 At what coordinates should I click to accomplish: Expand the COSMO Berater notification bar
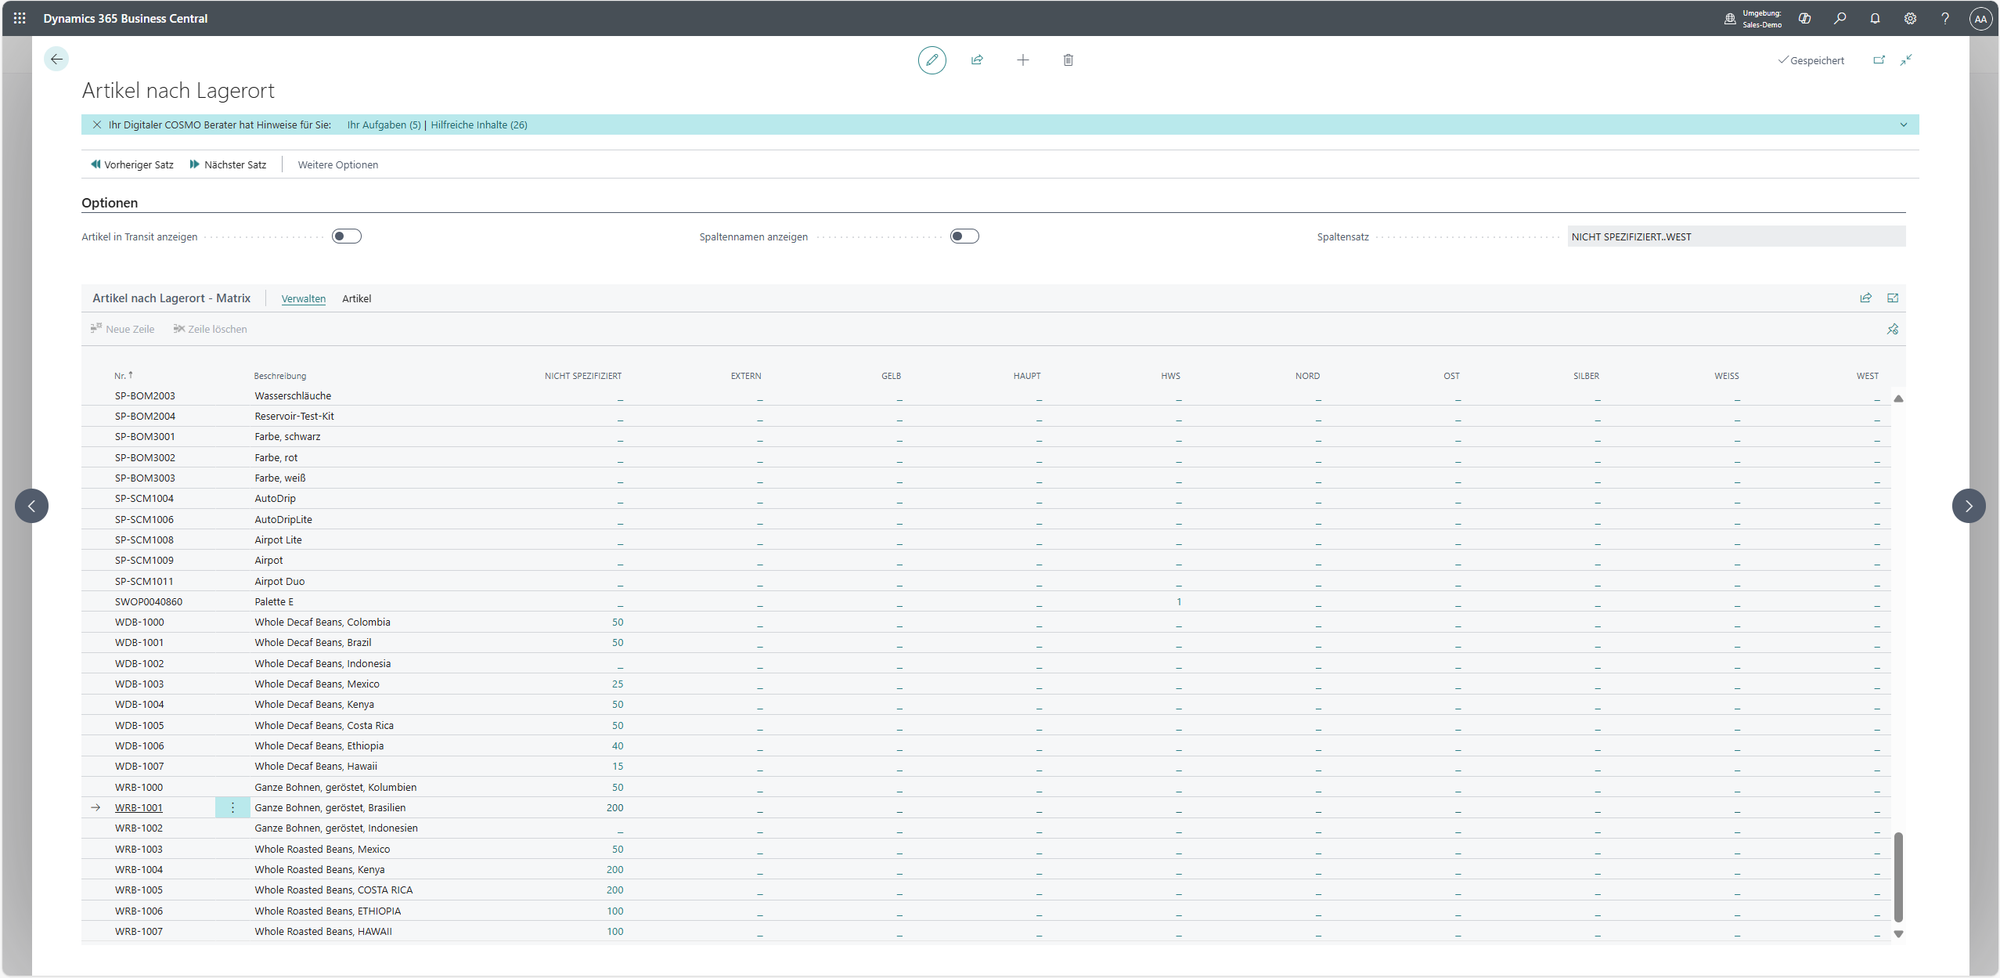point(1903,125)
